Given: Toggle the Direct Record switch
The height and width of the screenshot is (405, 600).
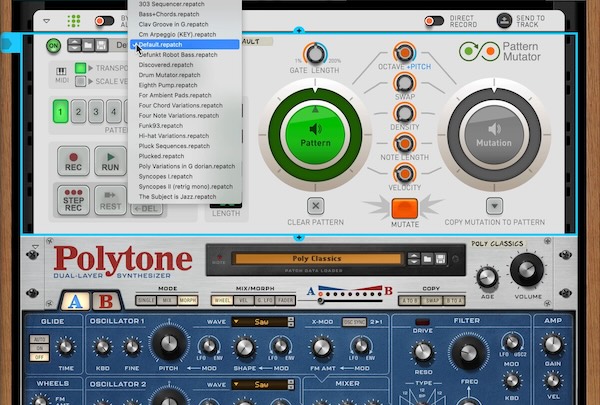Looking at the screenshot, I should 434,21.
